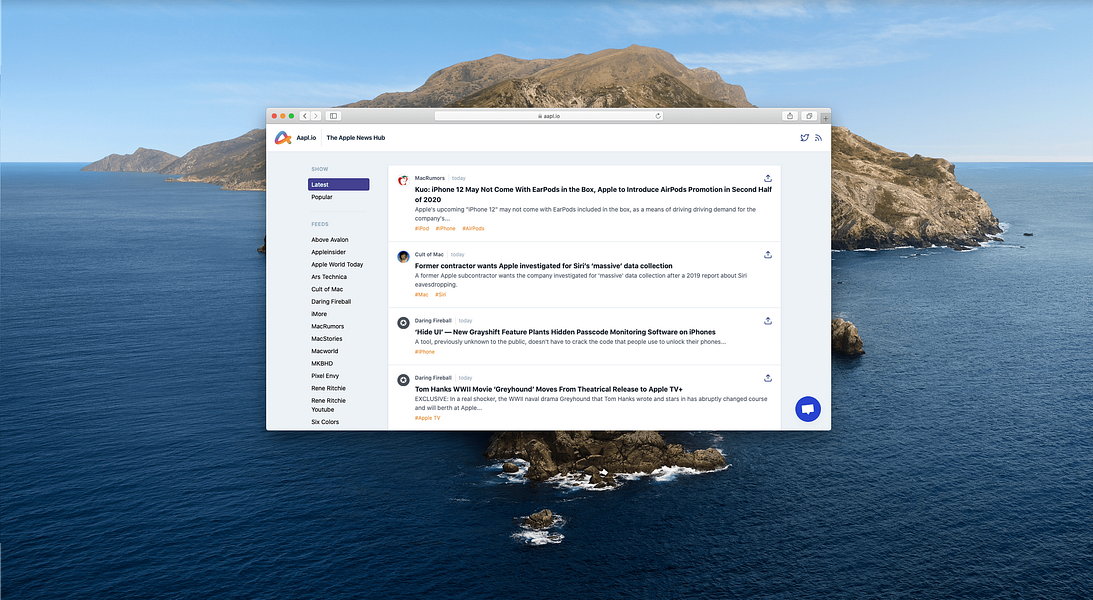The image size is (1093, 600).
Task: Open the Above Avalon feed
Action: coord(330,240)
